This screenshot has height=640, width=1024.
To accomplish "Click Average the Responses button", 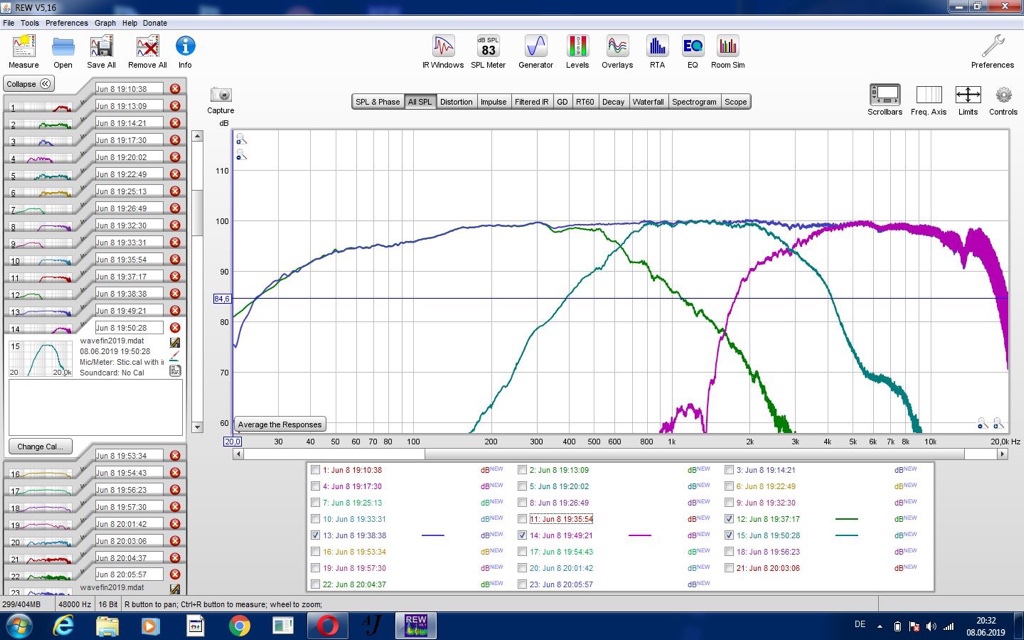I will (279, 425).
